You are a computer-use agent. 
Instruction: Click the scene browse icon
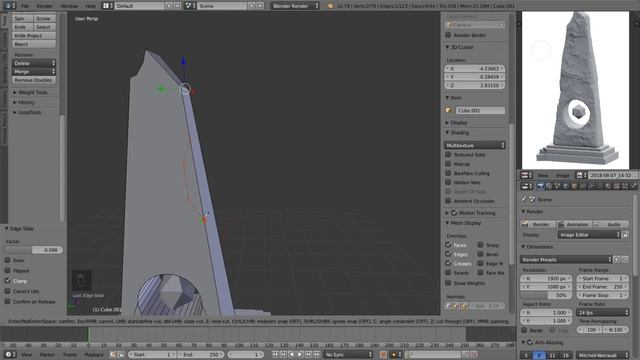coord(190,6)
